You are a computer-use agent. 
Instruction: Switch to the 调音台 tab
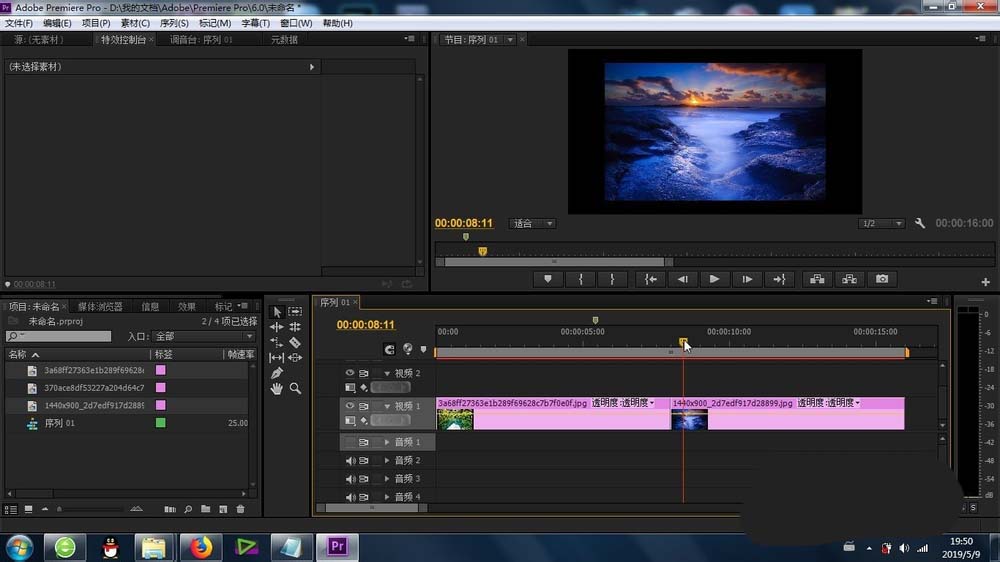(201, 40)
